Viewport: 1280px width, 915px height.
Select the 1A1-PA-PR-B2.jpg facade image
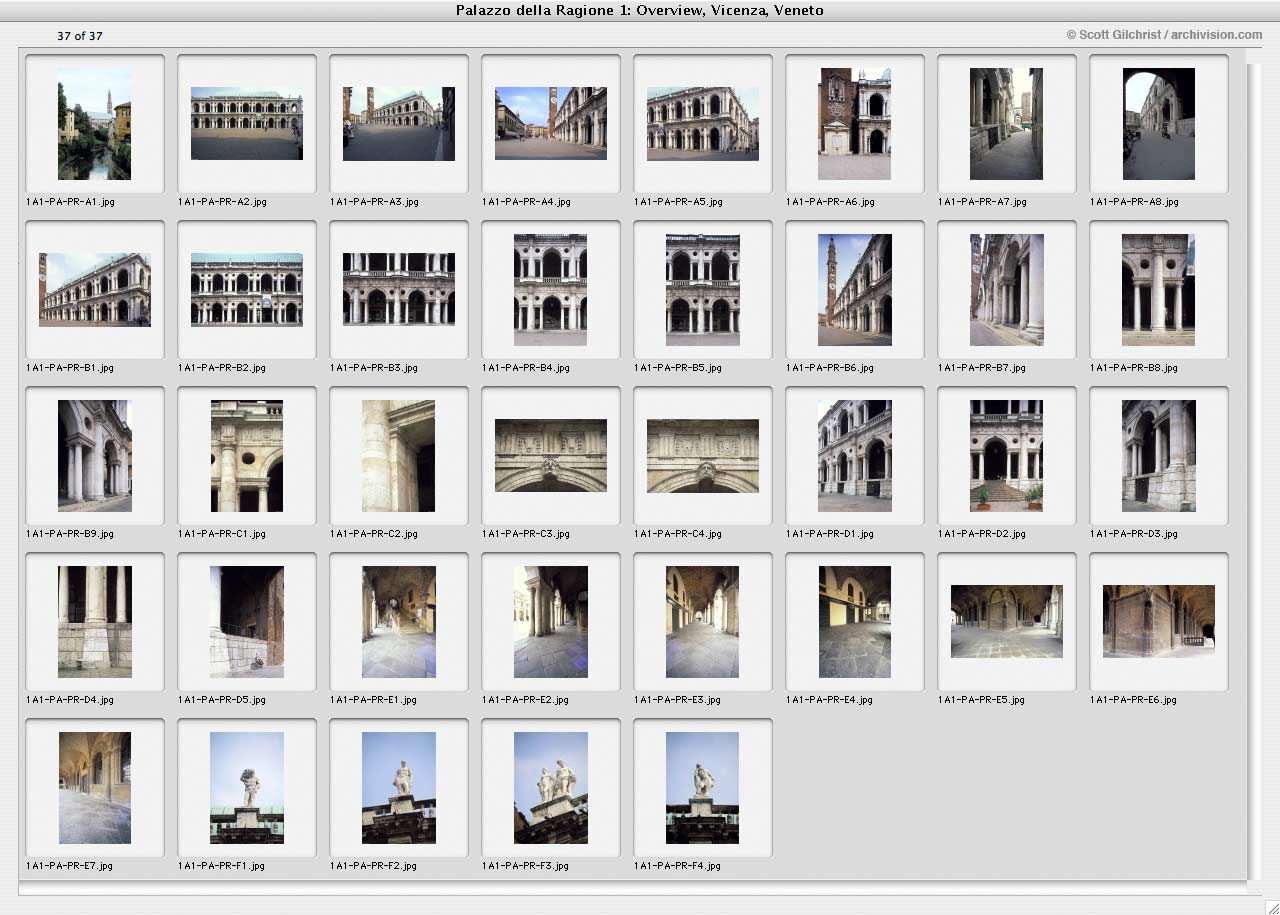[247, 290]
